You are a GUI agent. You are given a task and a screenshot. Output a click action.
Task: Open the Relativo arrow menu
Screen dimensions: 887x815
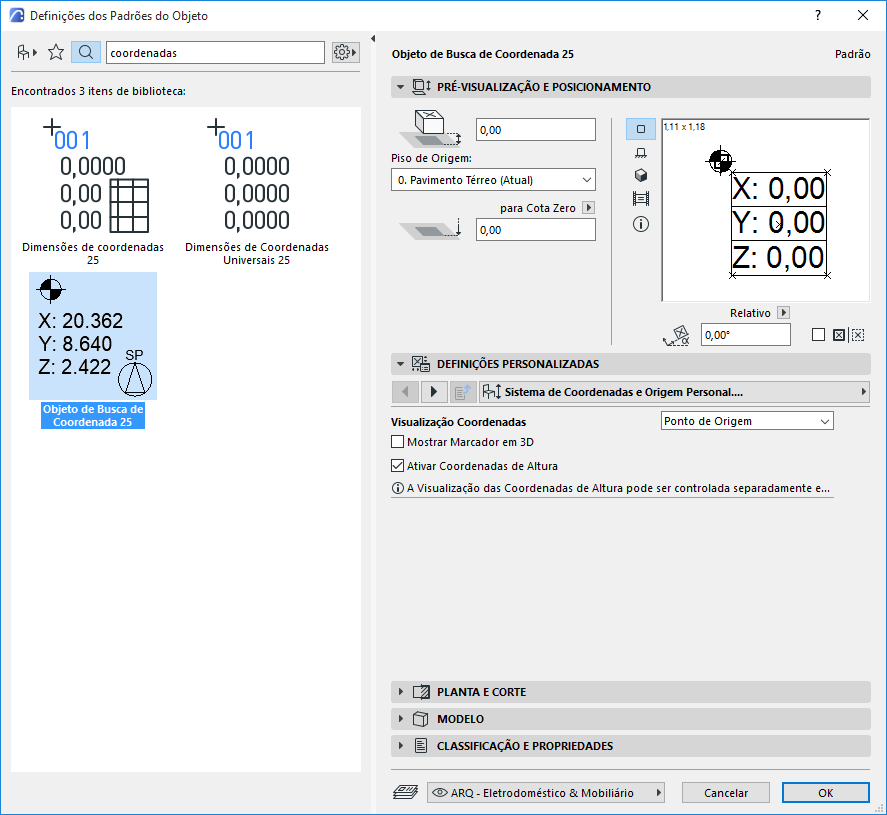click(x=783, y=312)
